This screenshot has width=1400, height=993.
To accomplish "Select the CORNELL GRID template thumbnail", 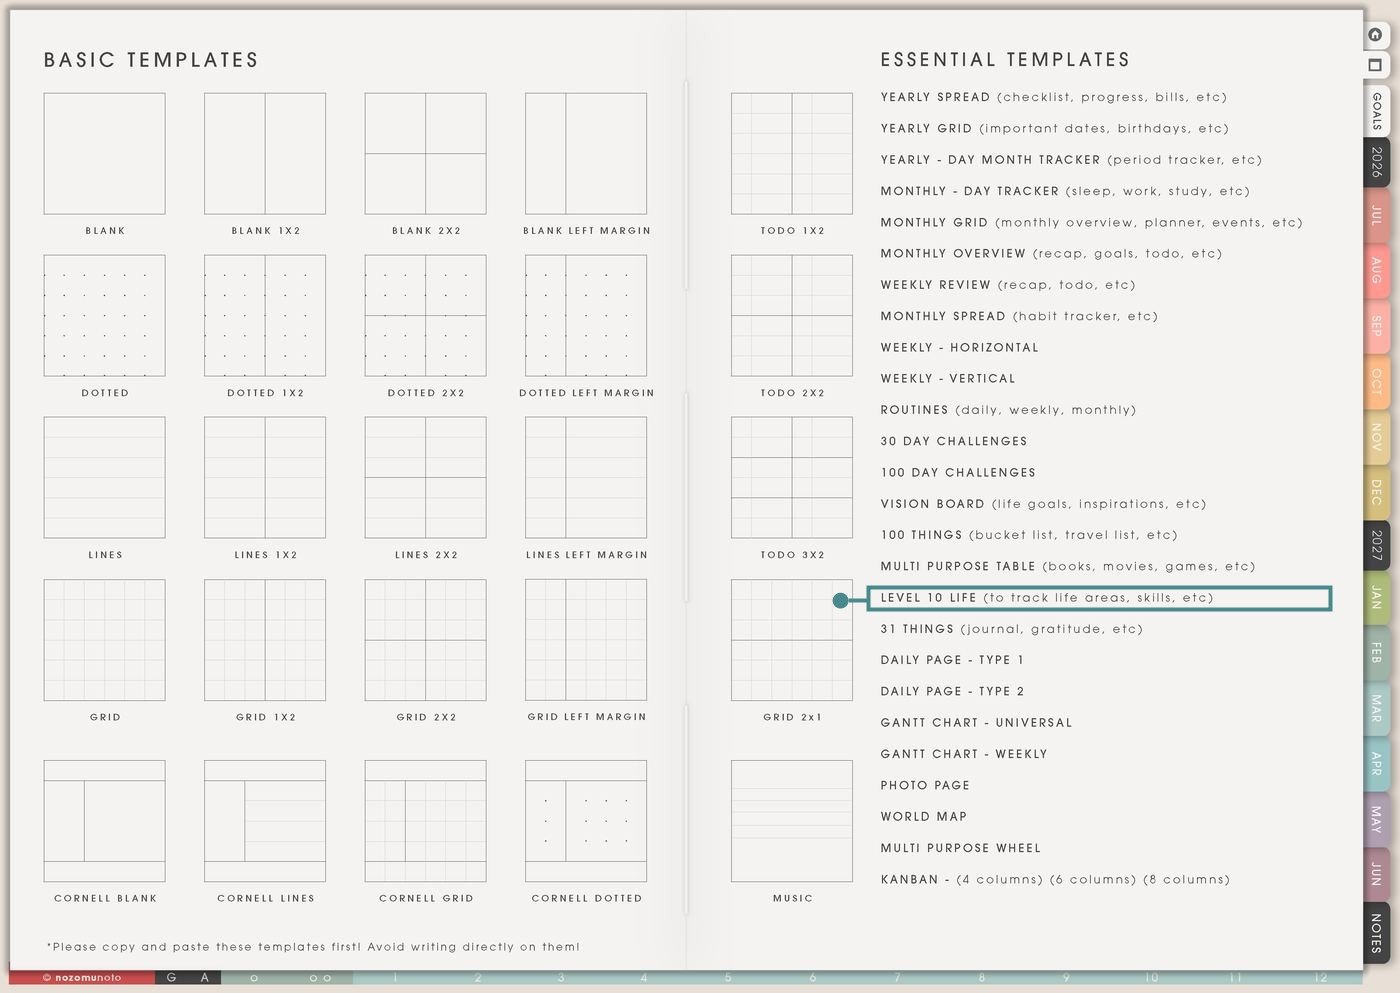I will (426, 821).
